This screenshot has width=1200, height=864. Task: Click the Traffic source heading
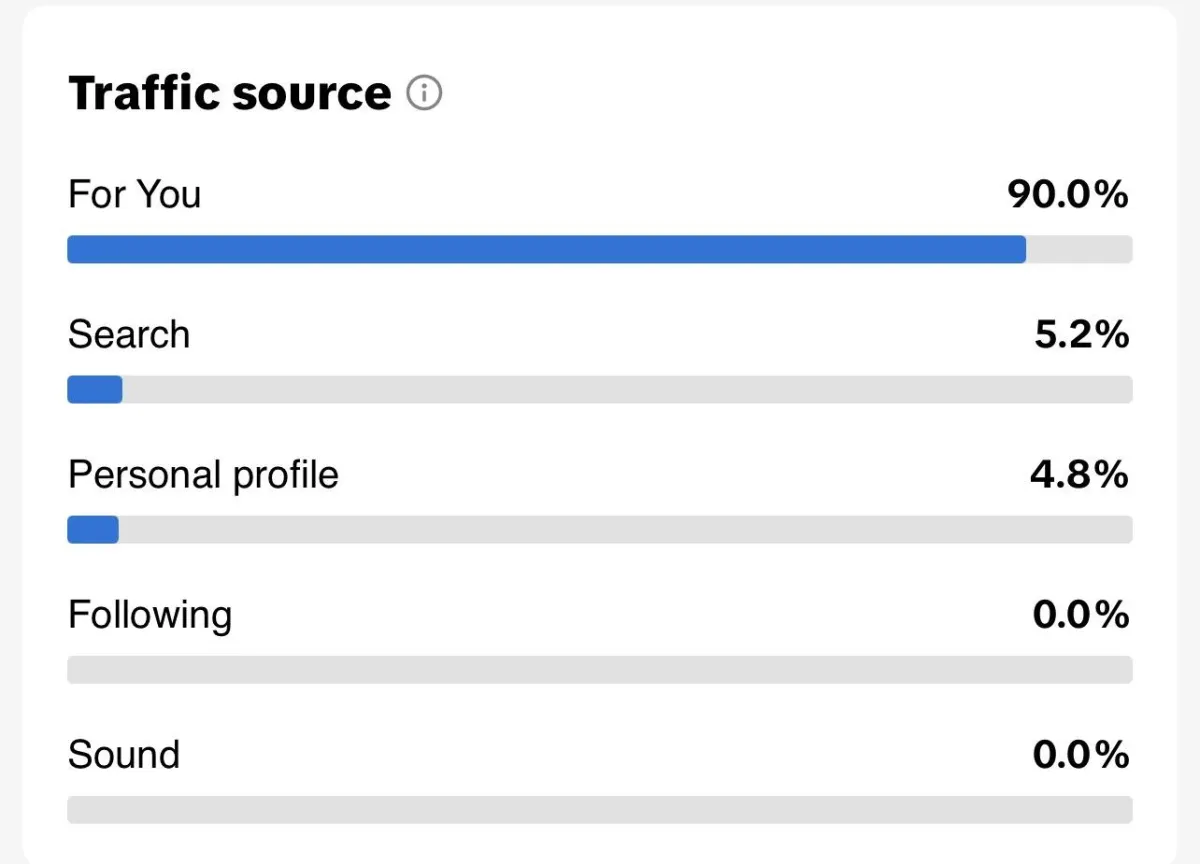229,94
